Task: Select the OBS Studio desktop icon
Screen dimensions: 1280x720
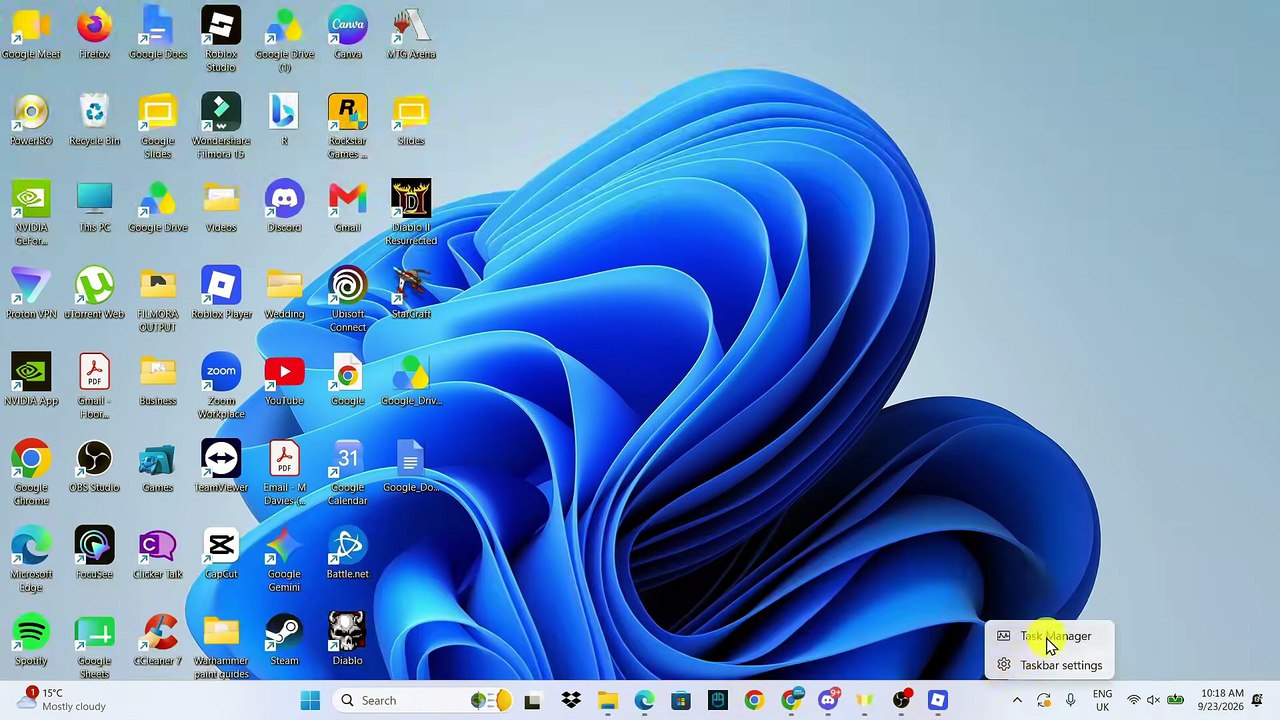Action: click(94, 467)
